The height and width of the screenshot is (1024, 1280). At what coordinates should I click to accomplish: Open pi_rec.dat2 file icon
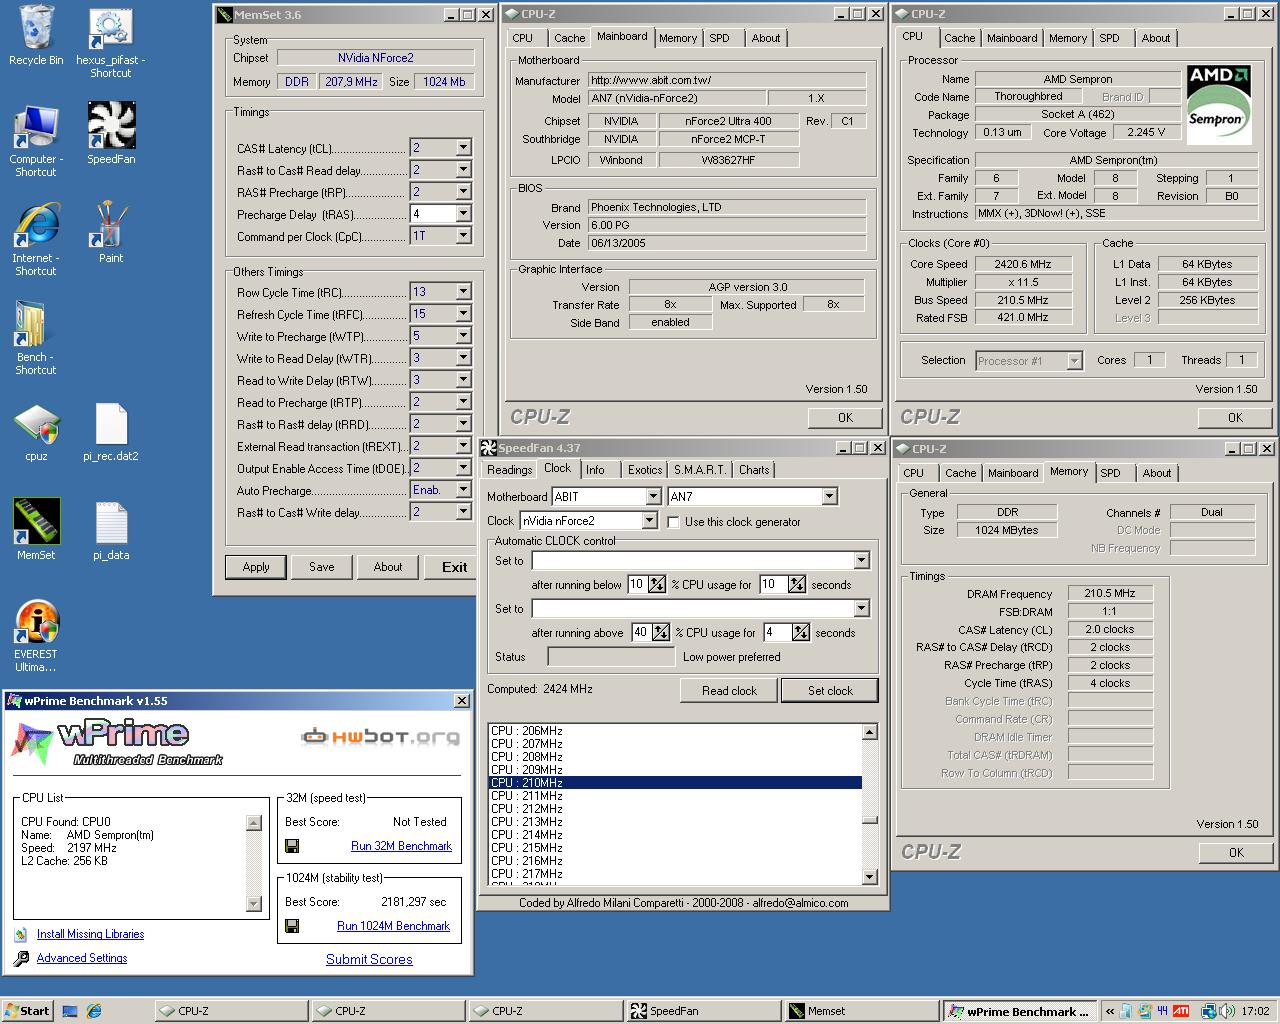tap(111, 424)
